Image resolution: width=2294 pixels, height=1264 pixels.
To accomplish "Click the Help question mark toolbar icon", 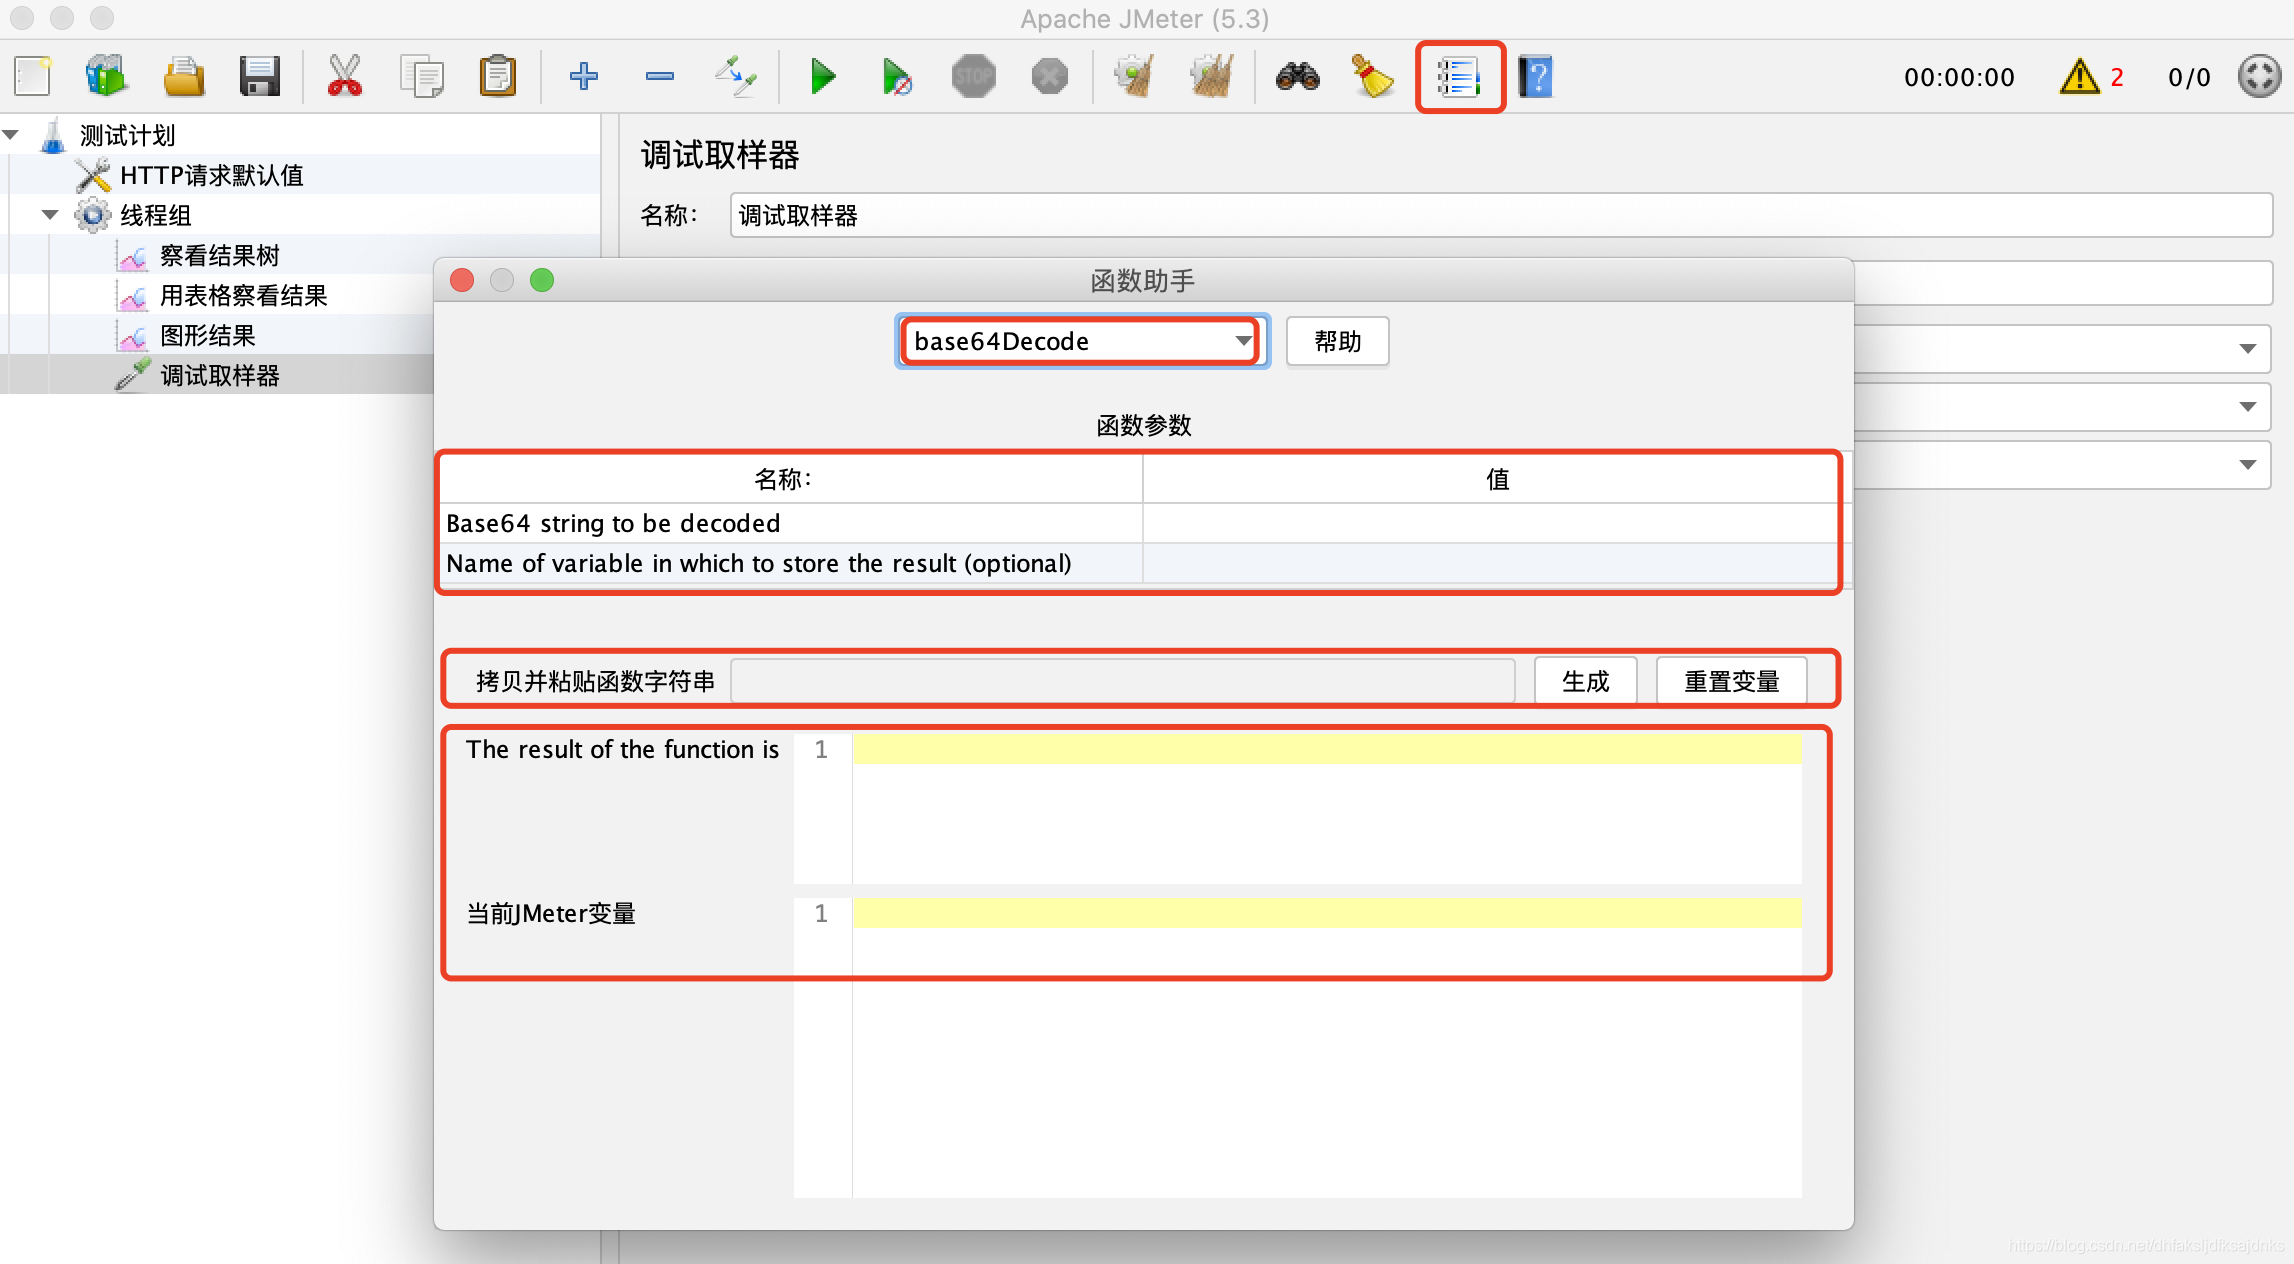I will pos(1535,77).
